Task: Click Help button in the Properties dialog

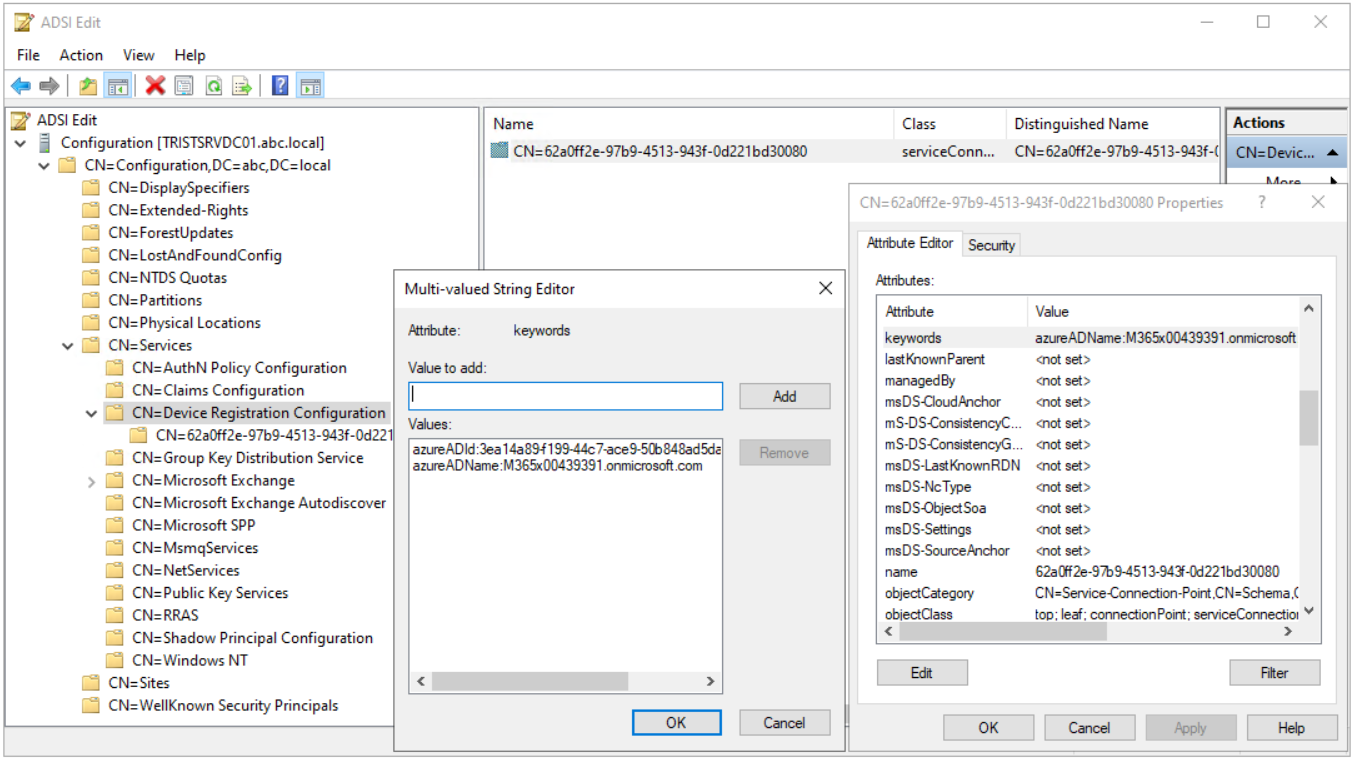Action: coord(1292,728)
